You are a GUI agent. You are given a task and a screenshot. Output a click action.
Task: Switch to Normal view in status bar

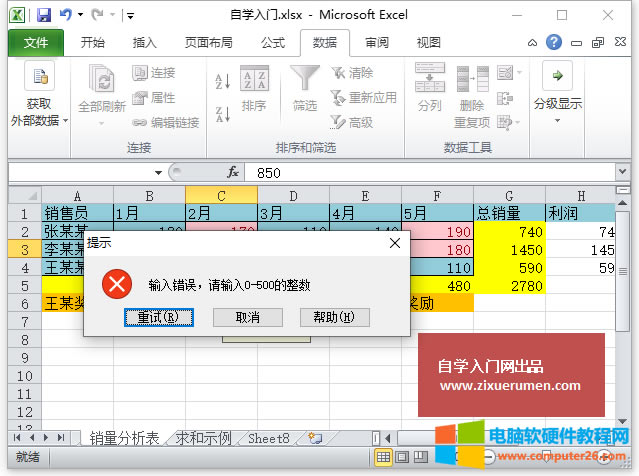point(382,457)
